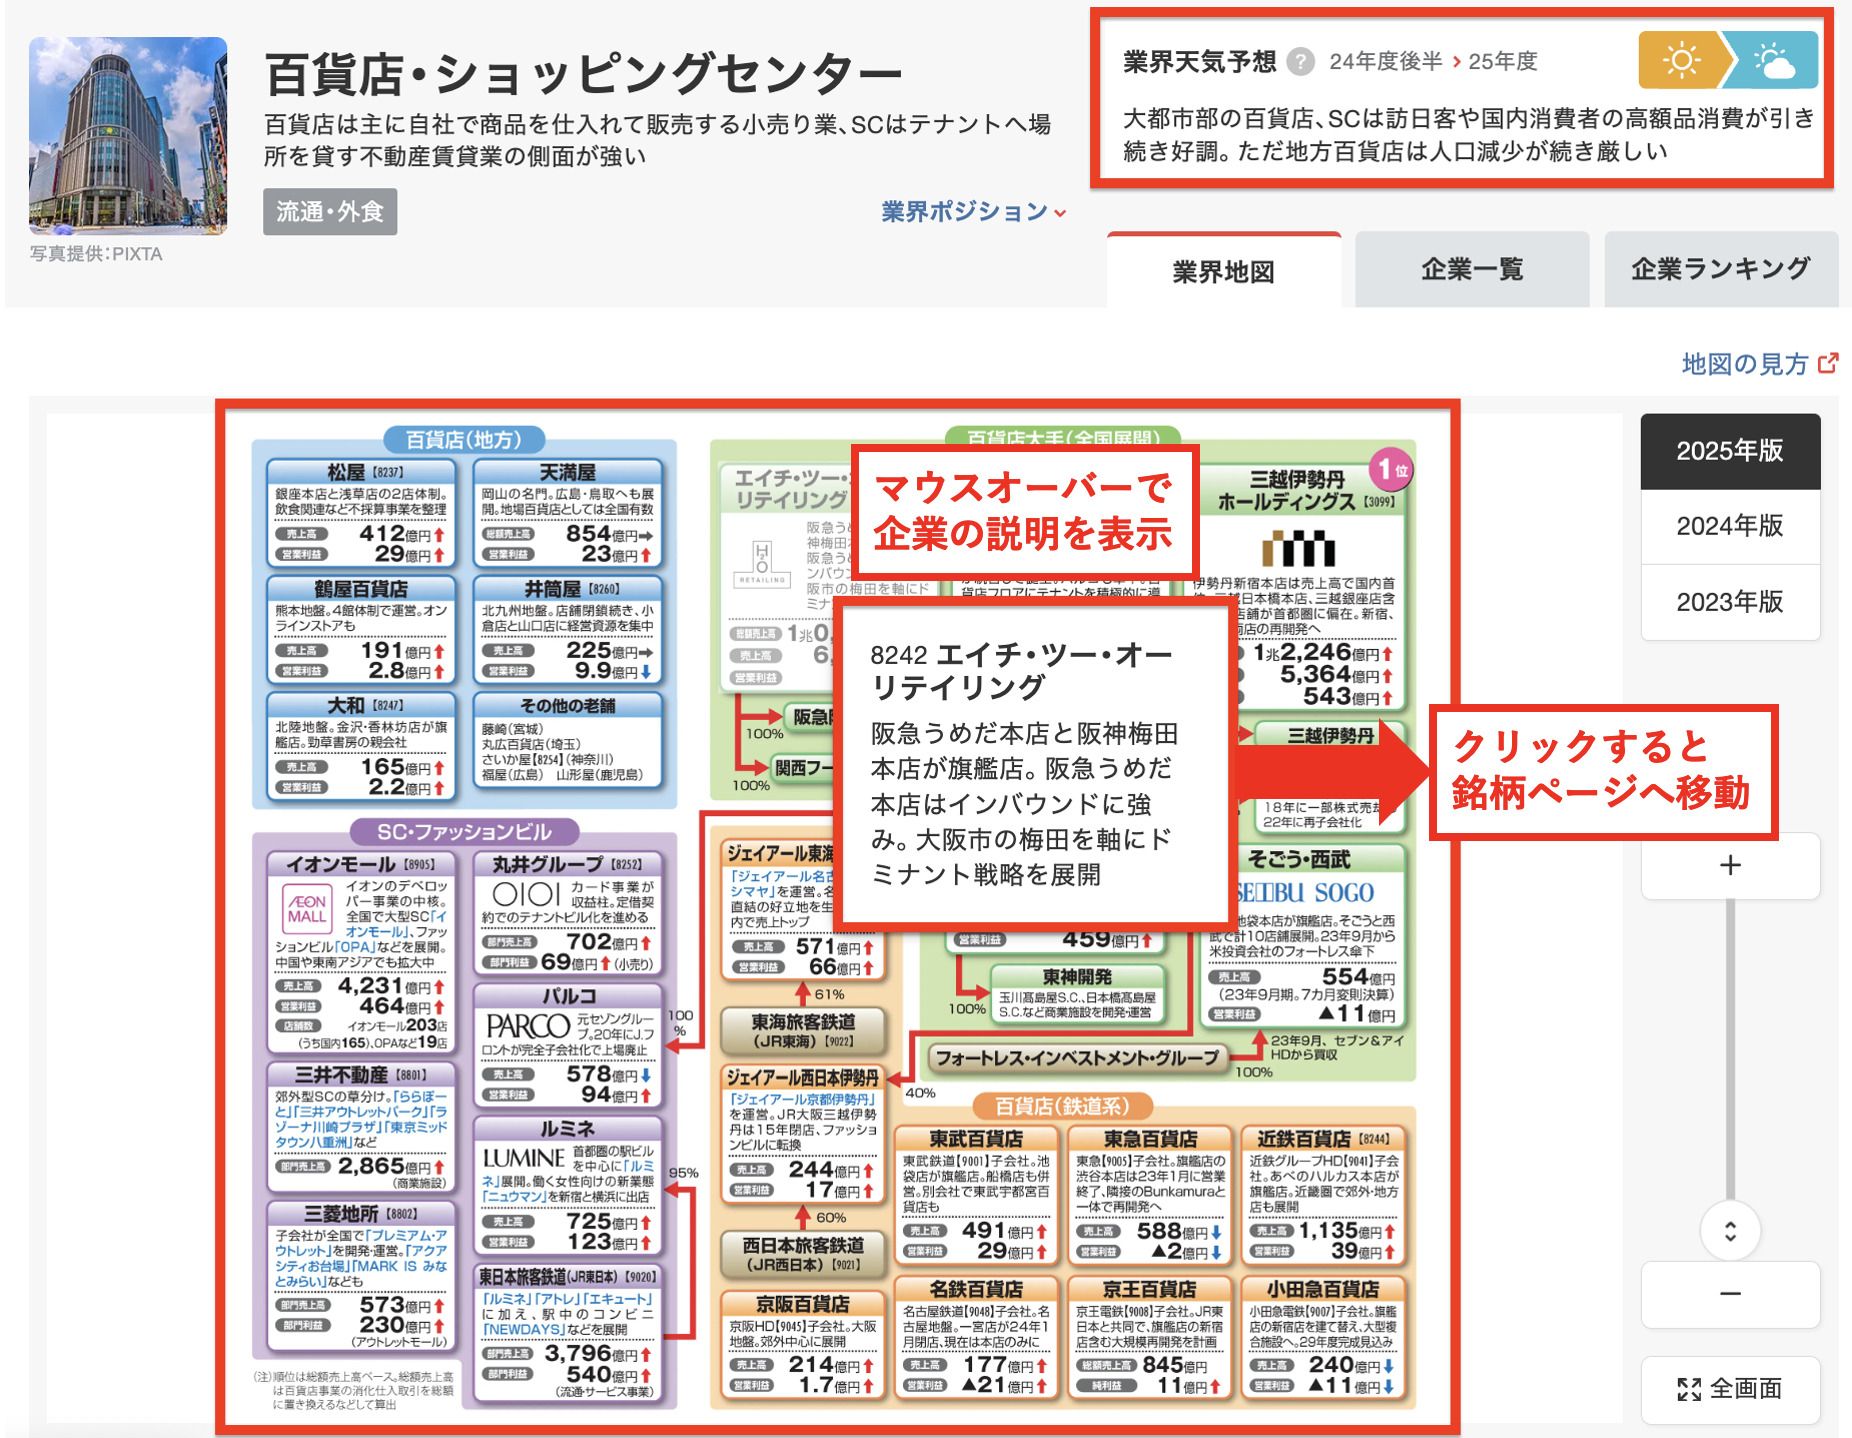Image resolution: width=1852 pixels, height=1438 pixels.
Task: Switch to the 企業ランキング tab
Action: click(1721, 269)
